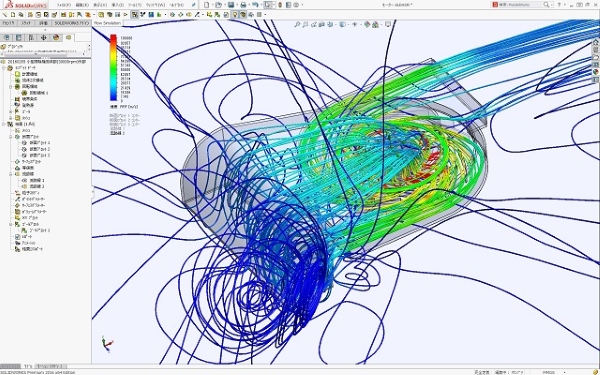
Task: Click inside the SOLIDWORKS search field
Action: tap(523, 5)
